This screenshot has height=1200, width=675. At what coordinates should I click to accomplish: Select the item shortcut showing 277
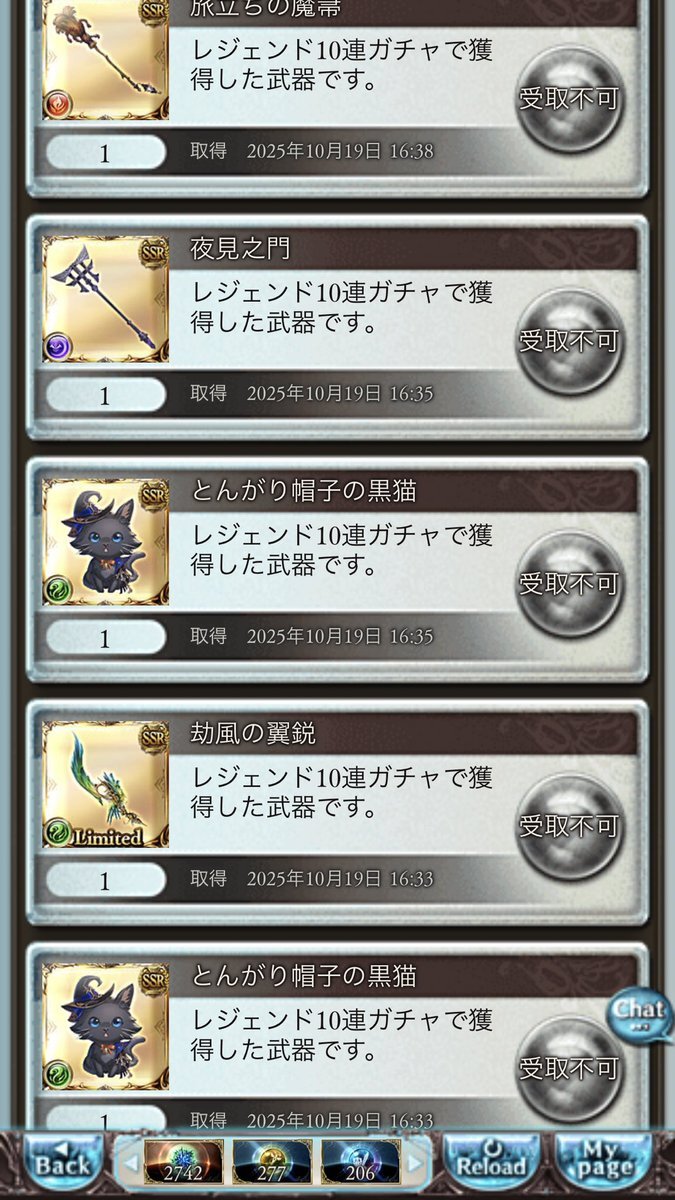(x=273, y=1162)
